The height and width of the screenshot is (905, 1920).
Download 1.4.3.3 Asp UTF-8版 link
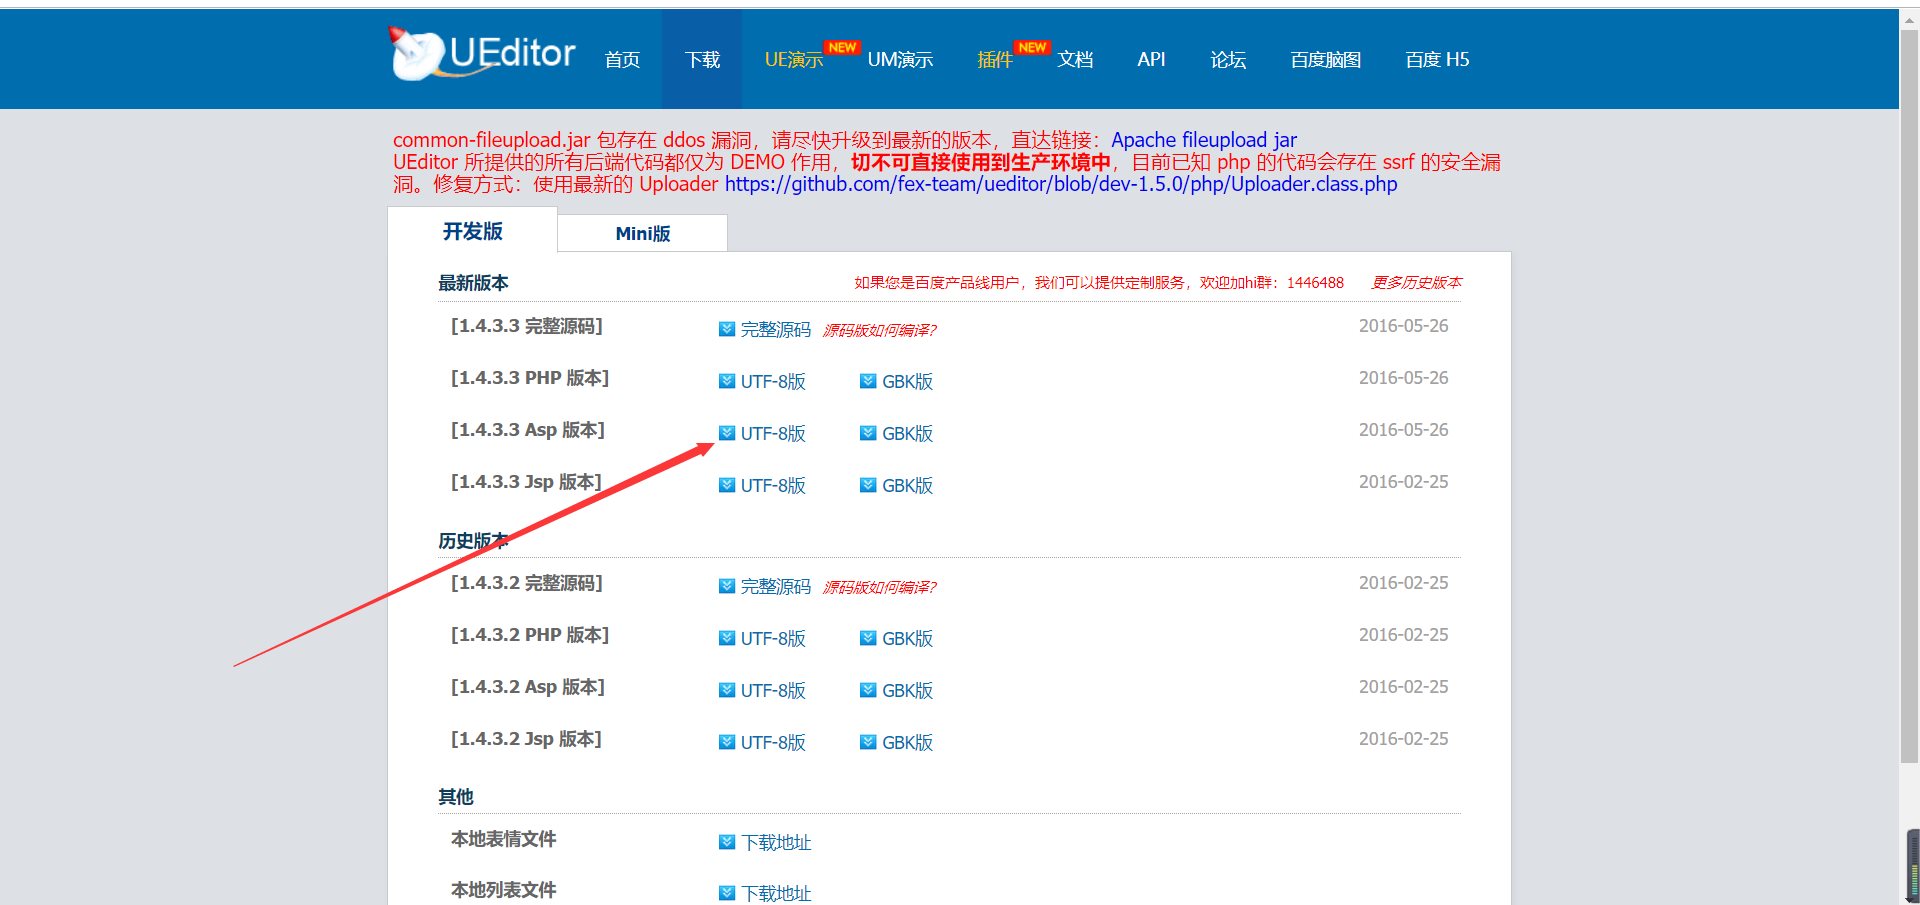773,433
